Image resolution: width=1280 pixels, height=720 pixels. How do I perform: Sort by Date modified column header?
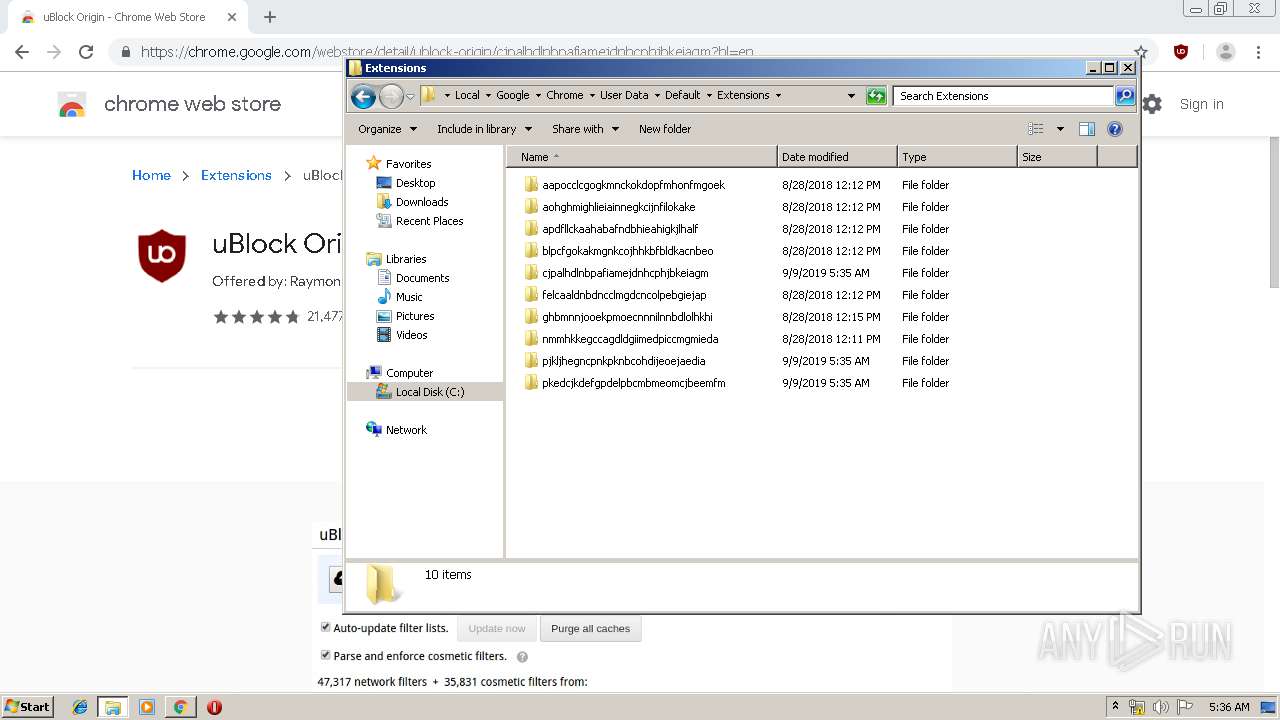click(x=837, y=157)
